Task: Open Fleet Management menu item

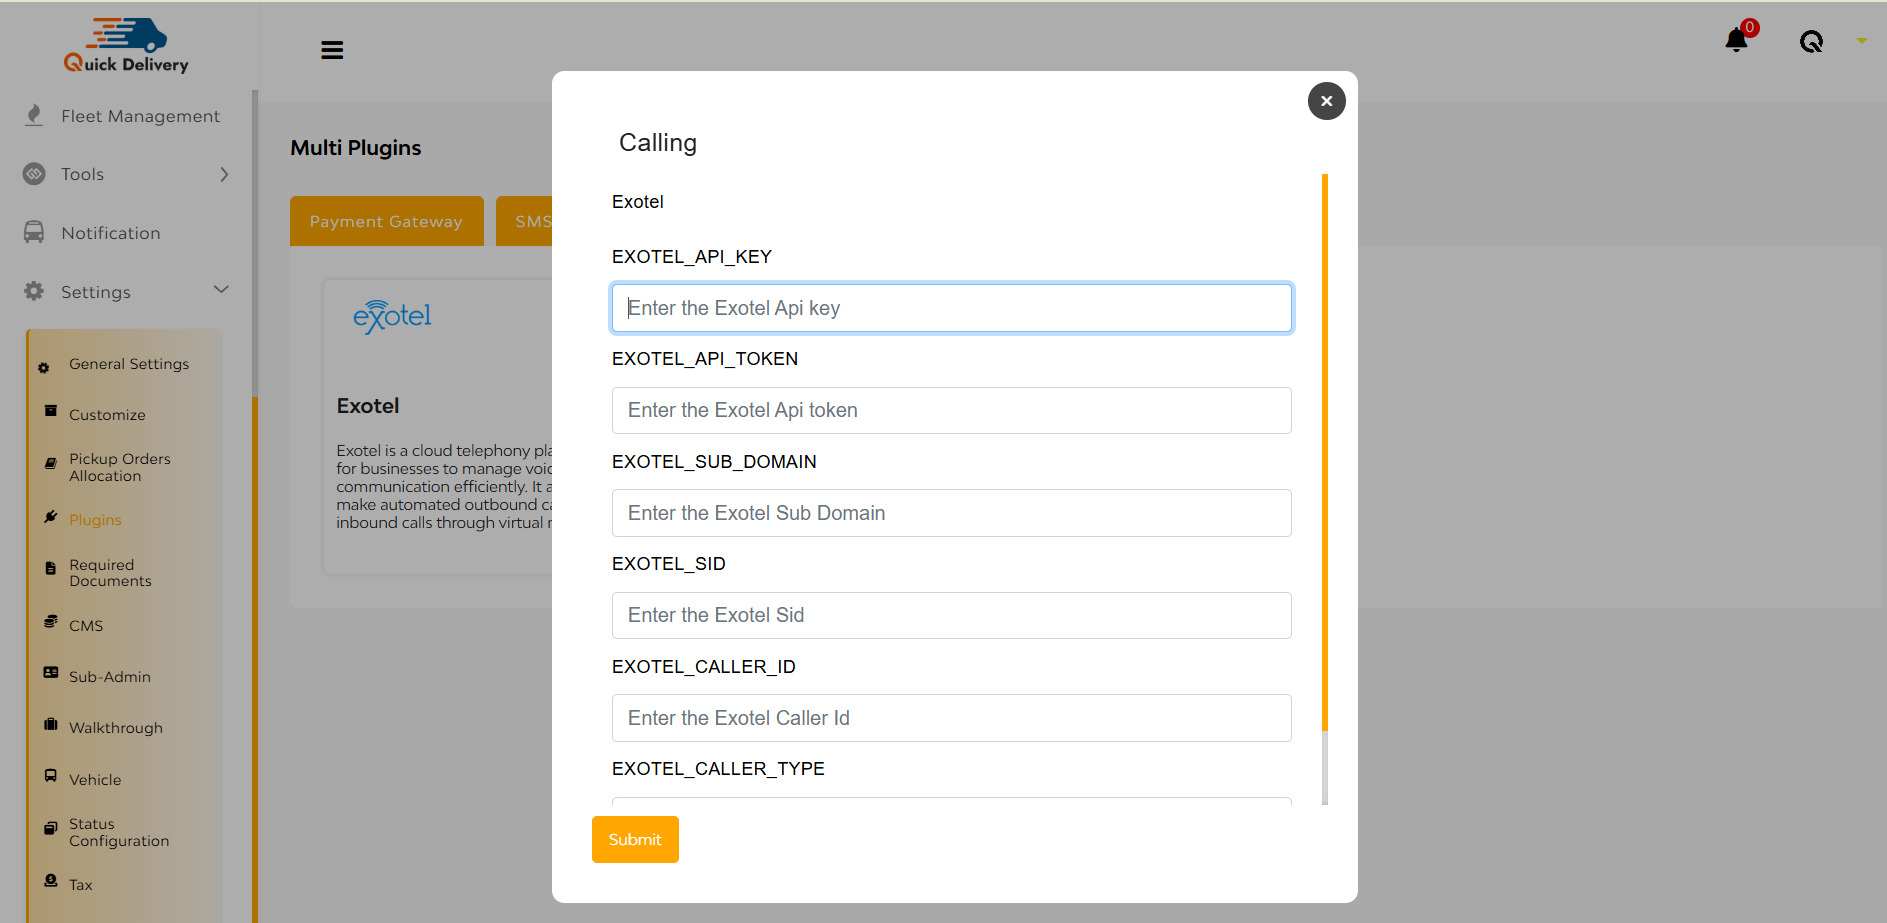Action: (x=140, y=116)
